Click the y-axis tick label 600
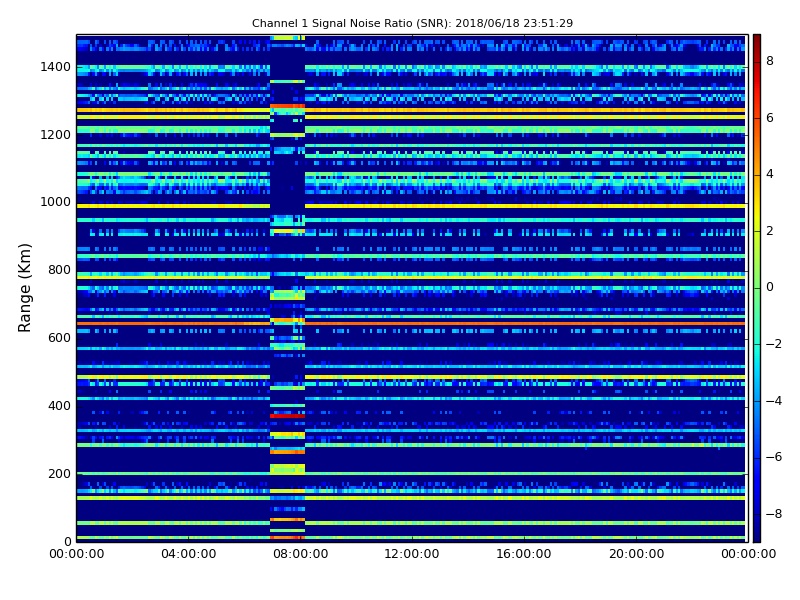800x600 pixels. point(59,338)
